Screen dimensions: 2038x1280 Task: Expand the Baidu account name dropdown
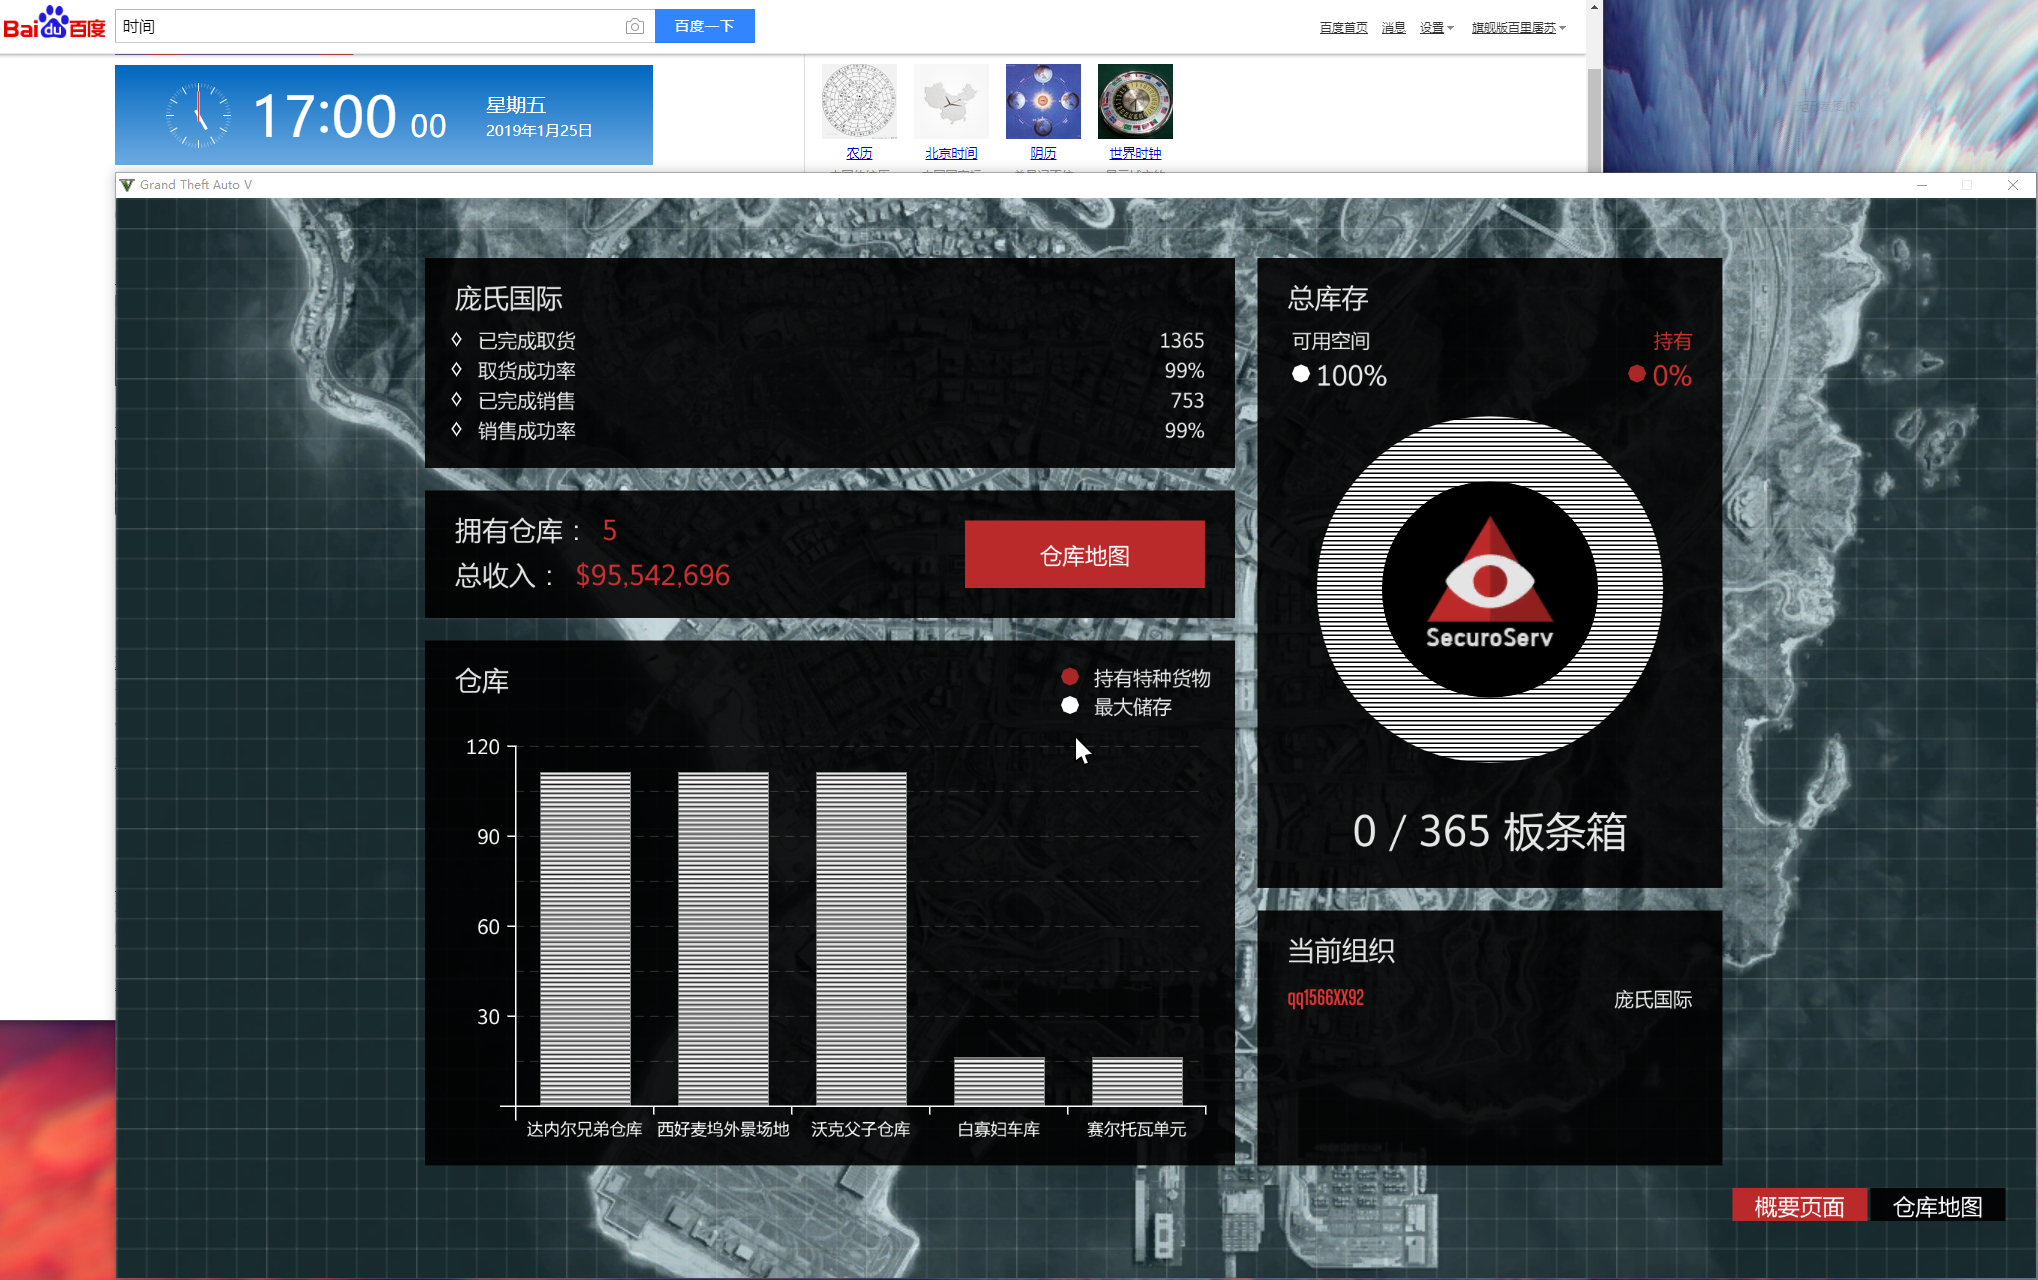click(1518, 28)
